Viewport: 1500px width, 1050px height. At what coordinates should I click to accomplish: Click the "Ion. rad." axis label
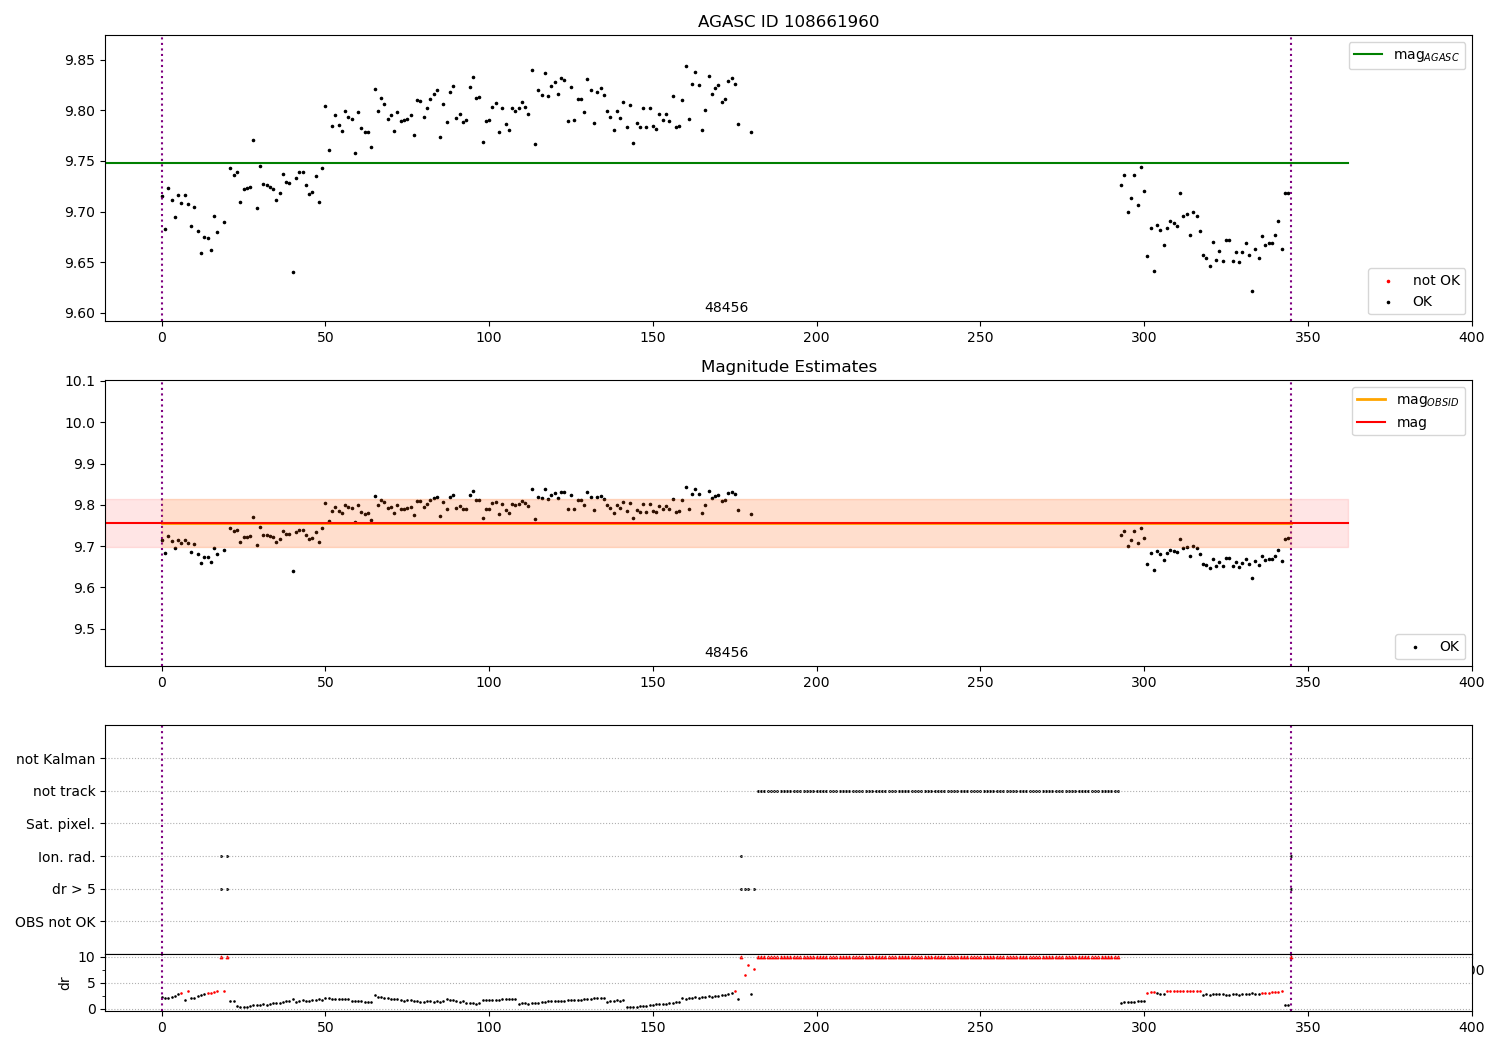point(67,857)
